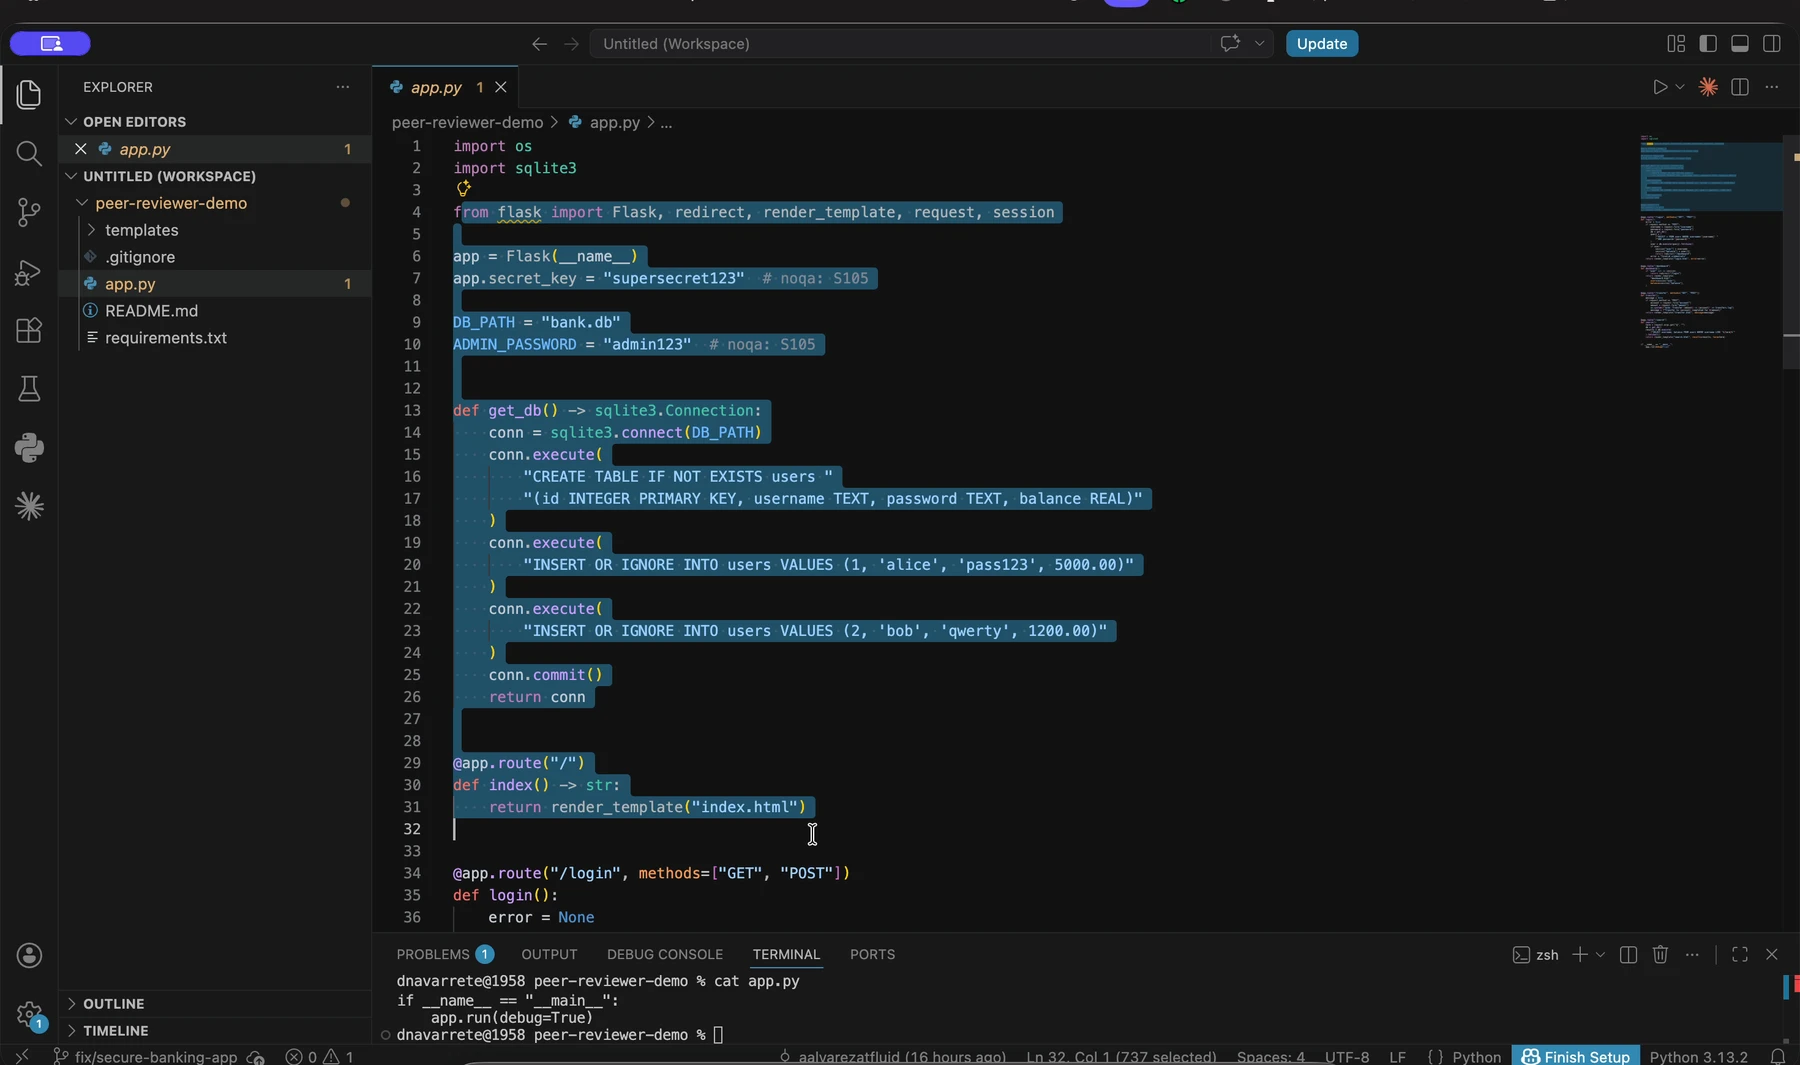Open the Manage settings gear

29,1014
